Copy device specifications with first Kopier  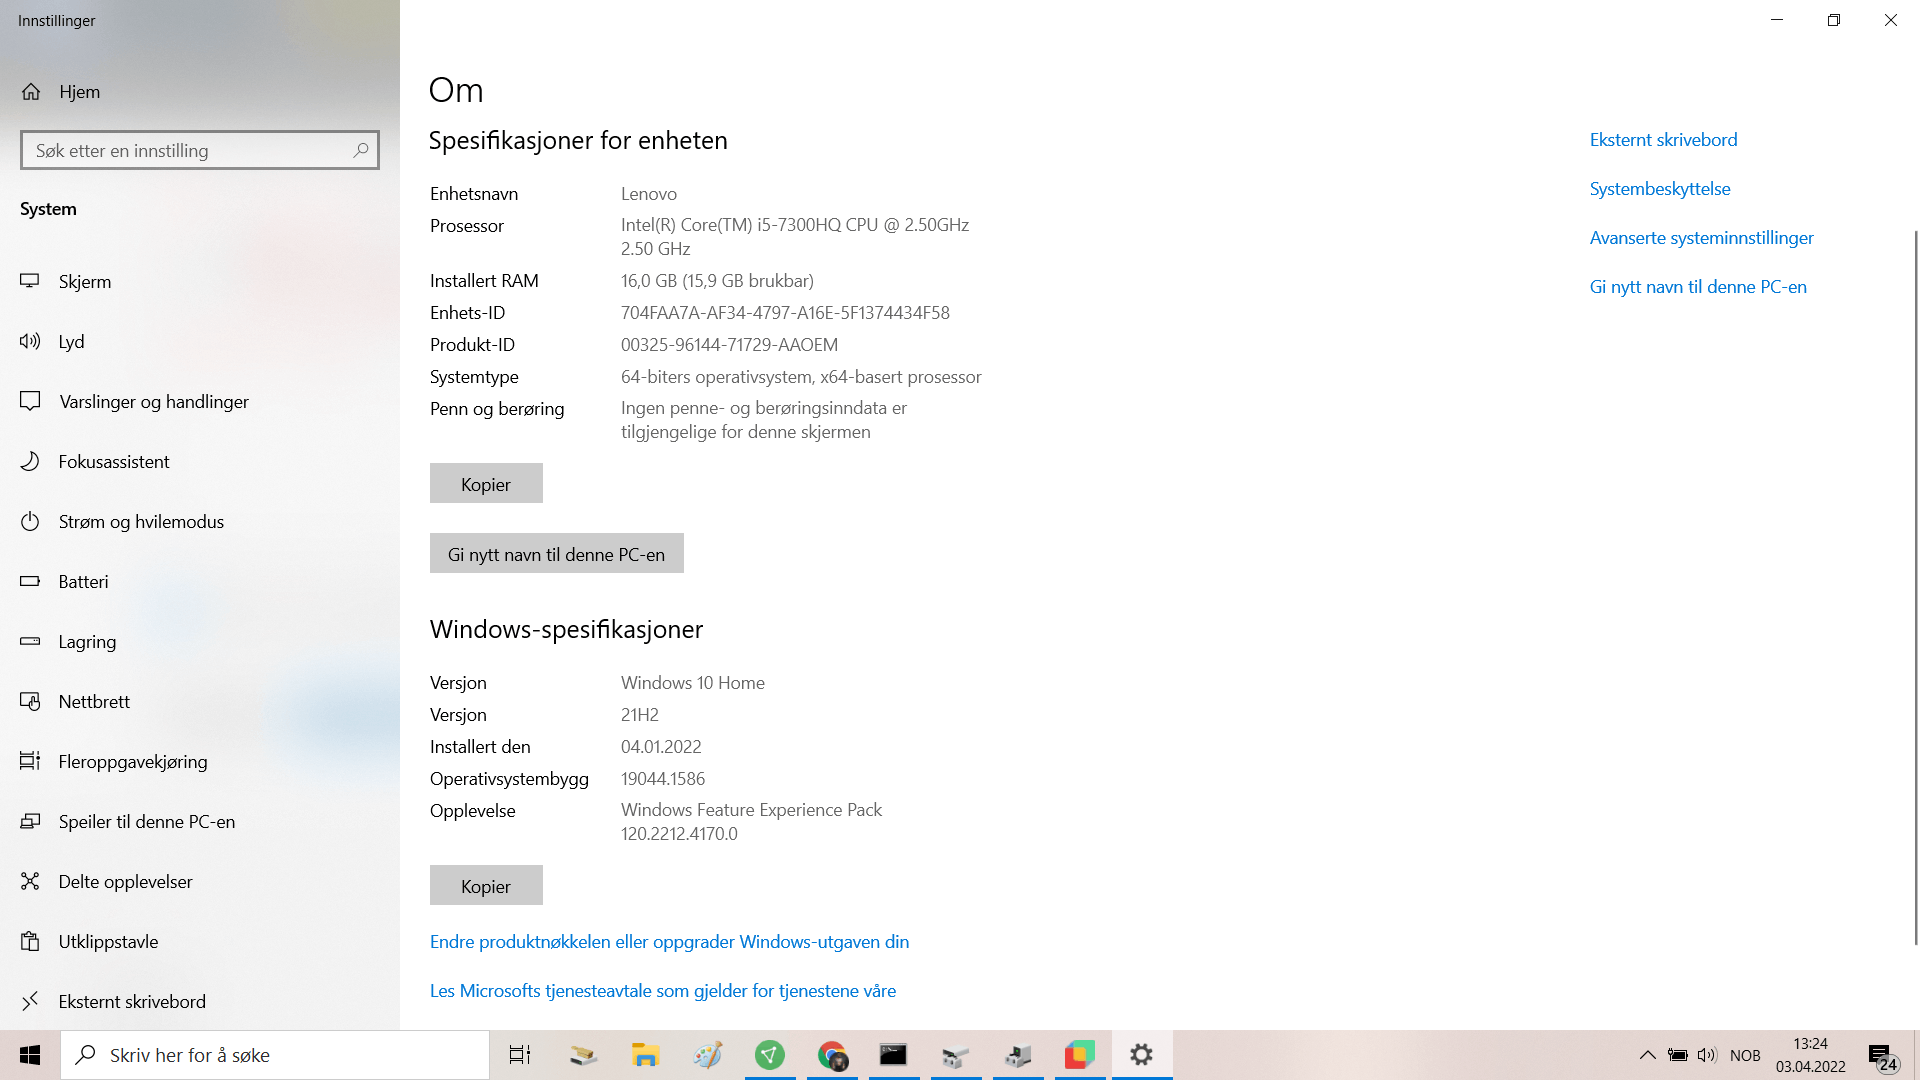point(486,484)
